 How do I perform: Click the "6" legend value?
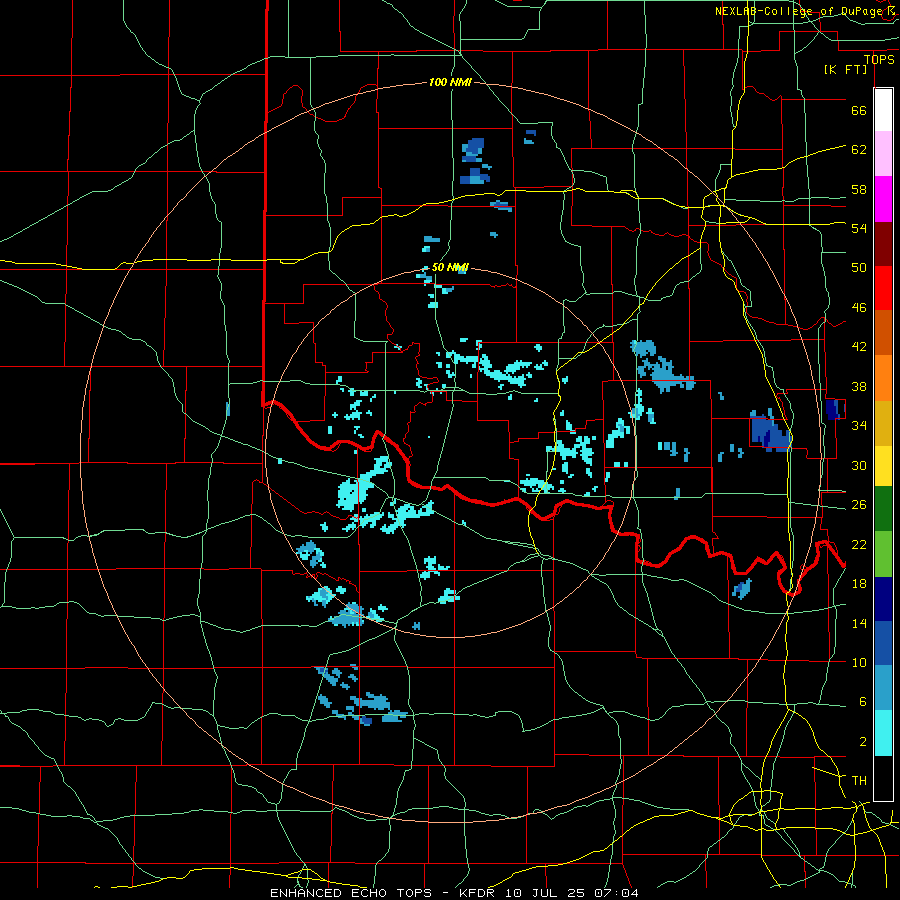863,701
